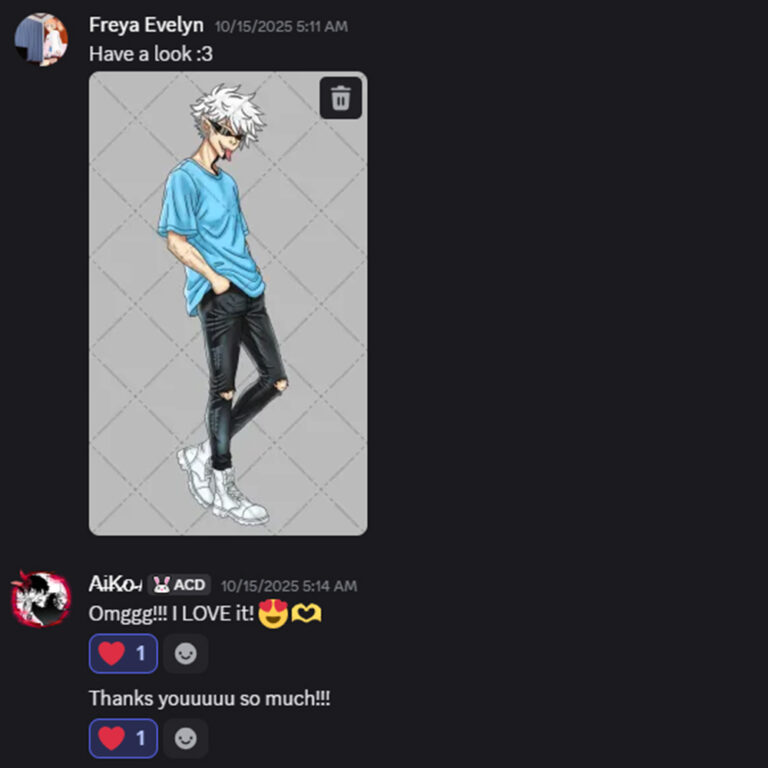Click the heart hands emoji in the message
Viewport: 768px width, 768px height.
click(306, 613)
